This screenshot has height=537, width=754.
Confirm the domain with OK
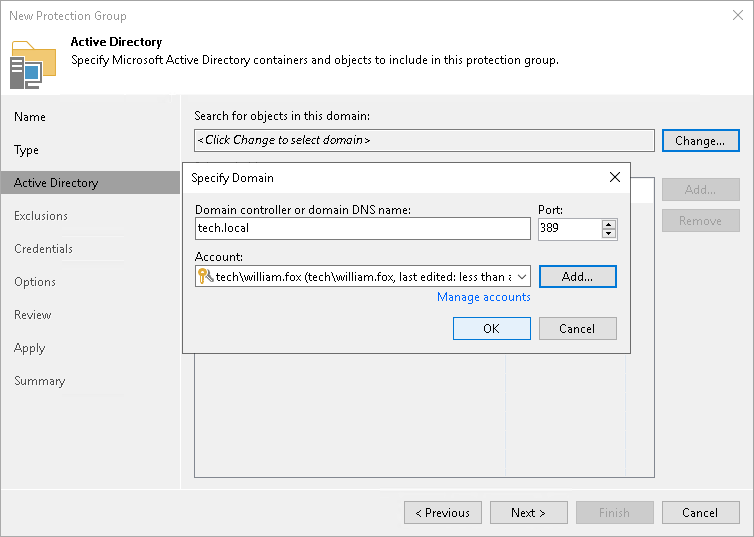tap(491, 329)
